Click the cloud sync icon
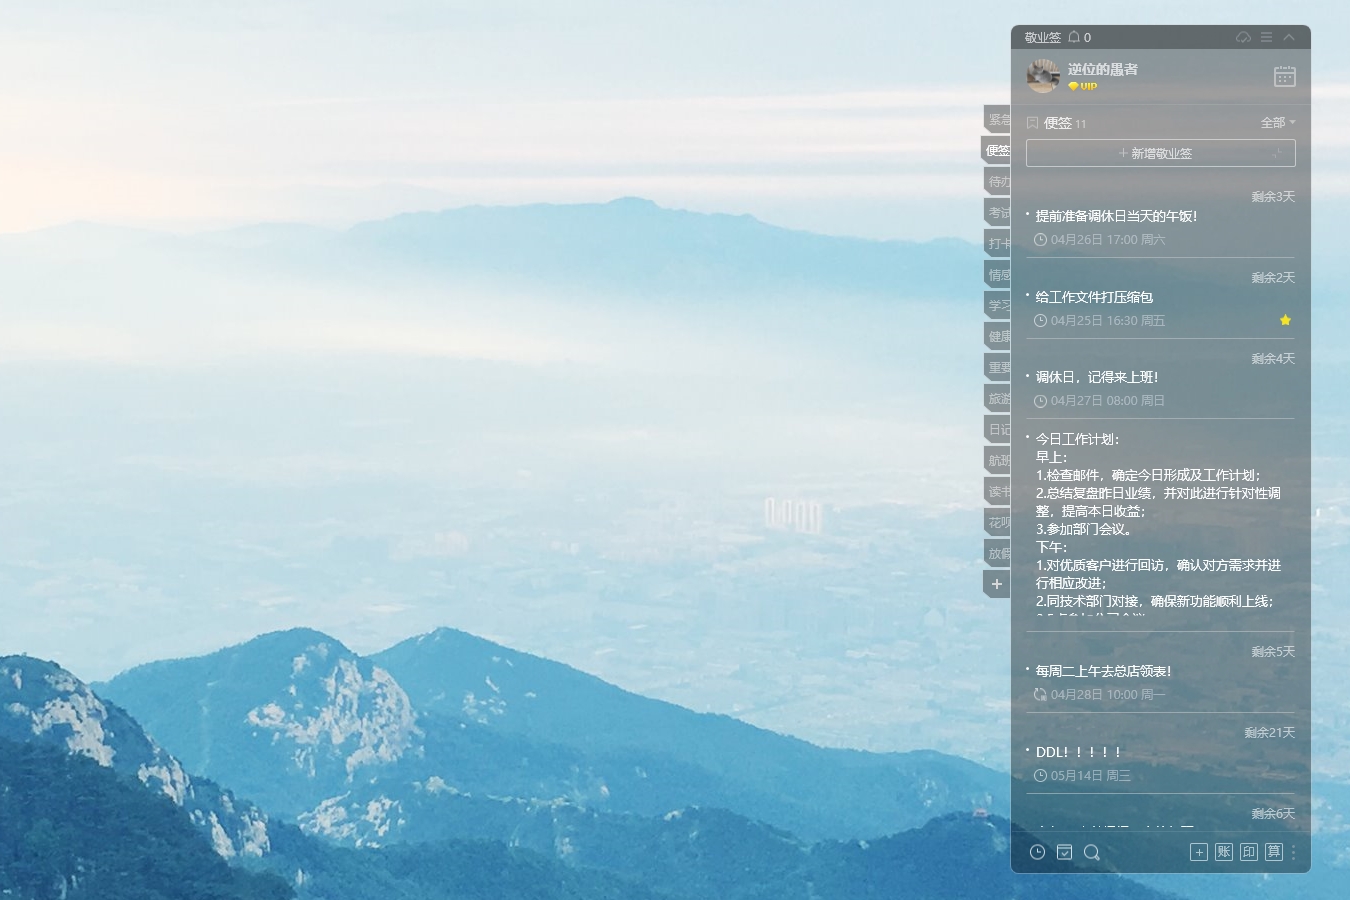 coord(1243,37)
